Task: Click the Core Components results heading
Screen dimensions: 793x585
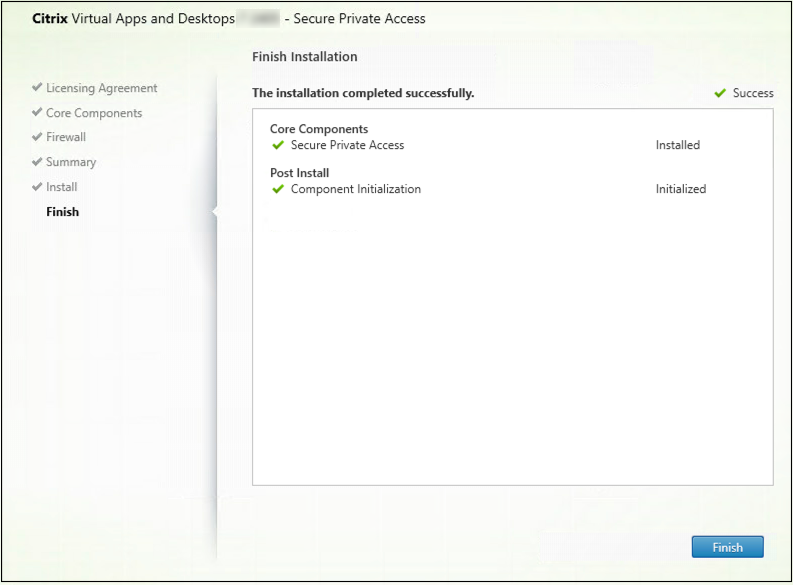Action: pos(319,130)
